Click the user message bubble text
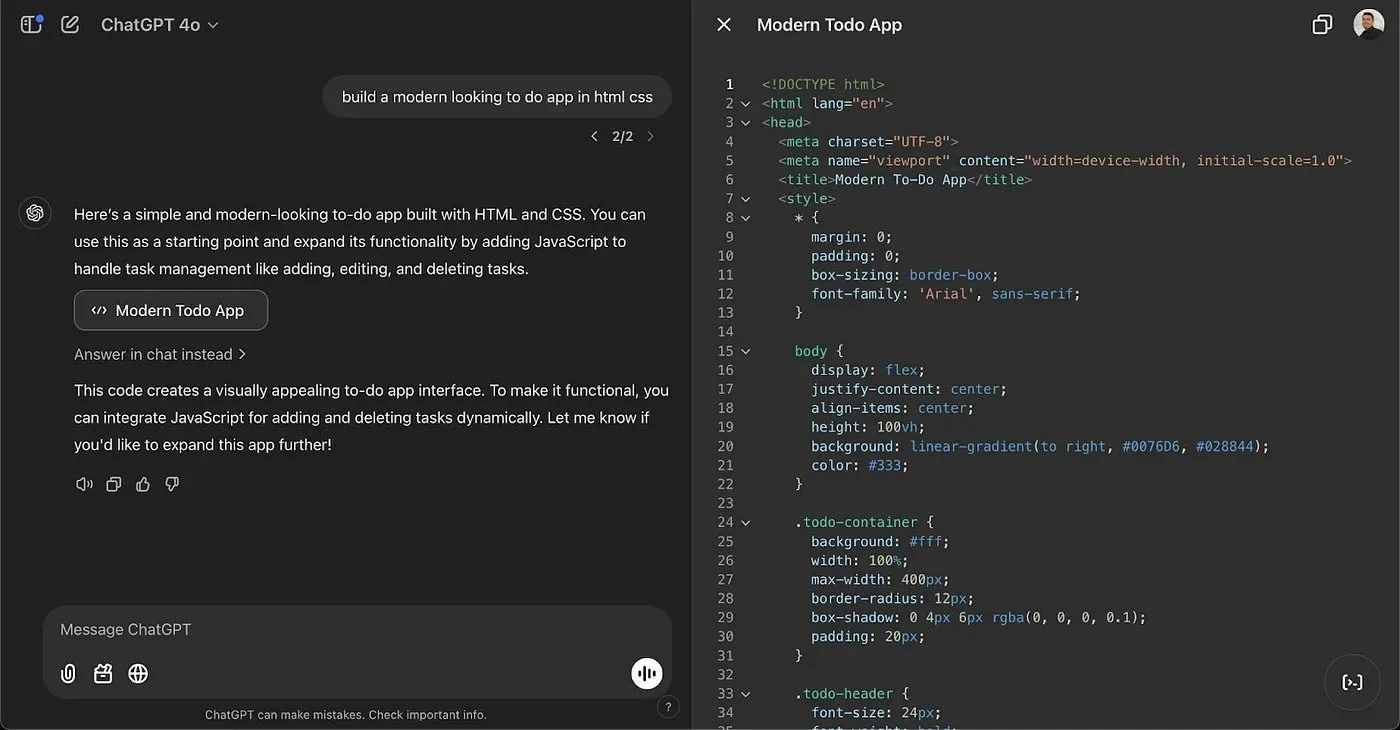The width and height of the screenshot is (1400, 730). (497, 97)
